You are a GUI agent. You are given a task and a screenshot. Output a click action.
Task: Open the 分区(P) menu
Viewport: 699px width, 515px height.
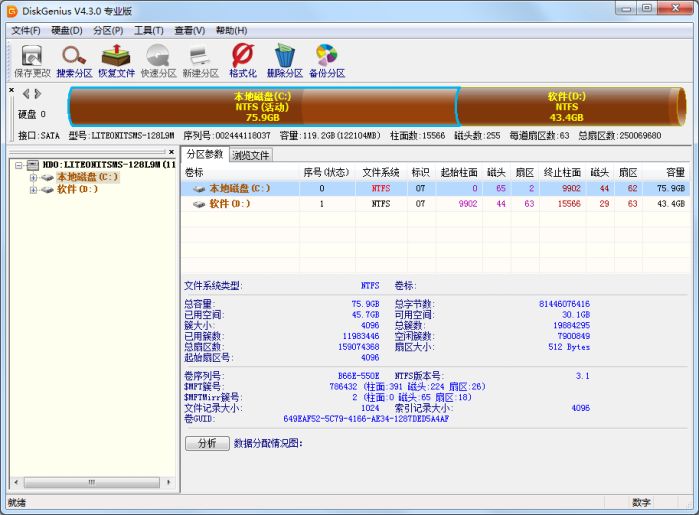point(108,30)
